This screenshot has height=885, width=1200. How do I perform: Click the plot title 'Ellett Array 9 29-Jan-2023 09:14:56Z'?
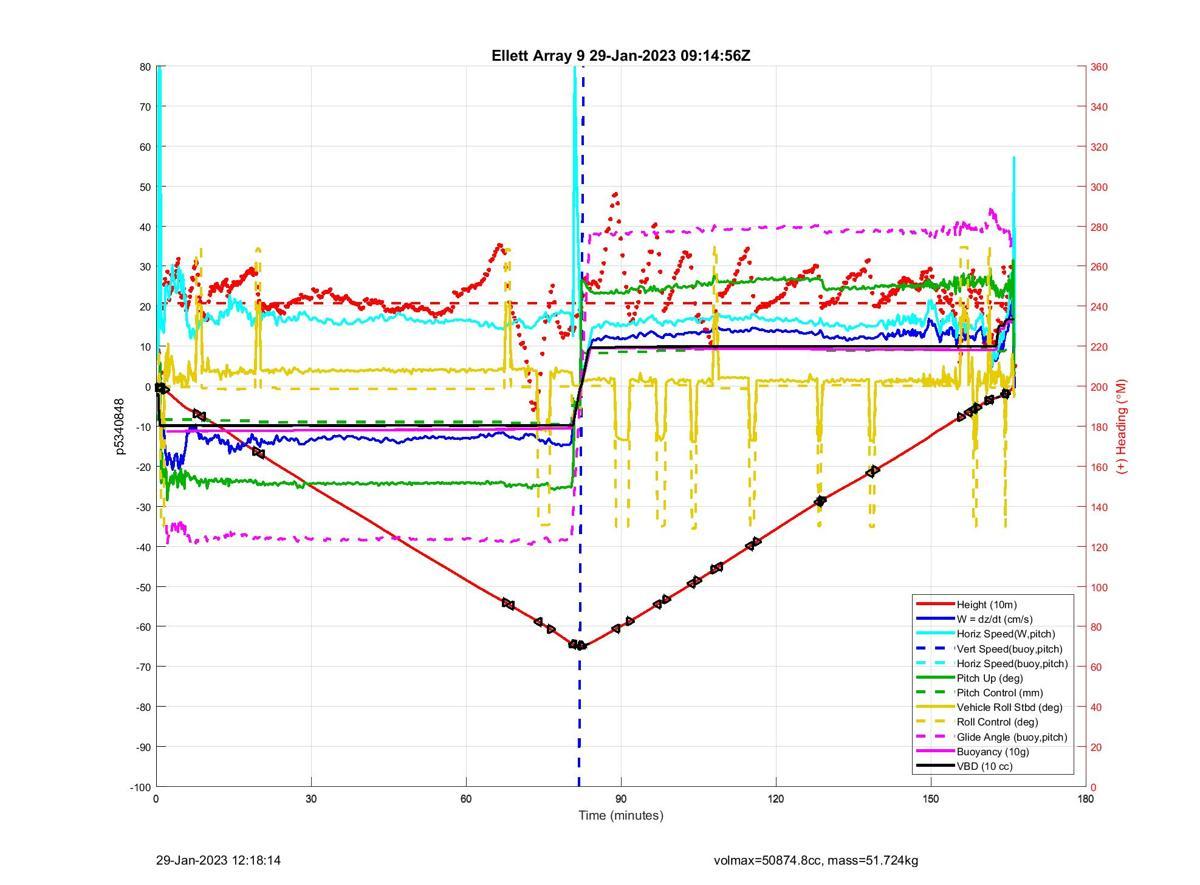[621, 56]
